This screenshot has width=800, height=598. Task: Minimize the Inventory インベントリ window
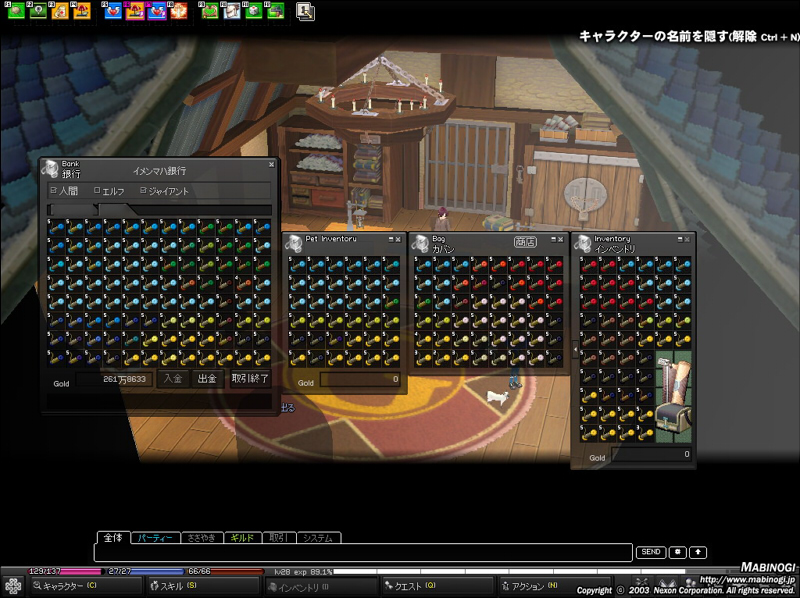680,239
